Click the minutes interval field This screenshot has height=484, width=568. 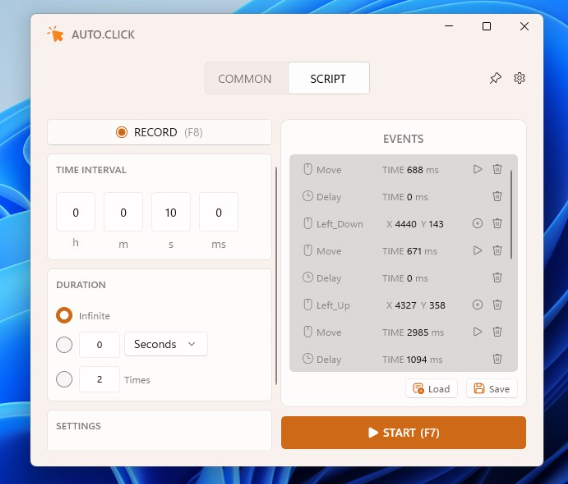click(x=123, y=212)
